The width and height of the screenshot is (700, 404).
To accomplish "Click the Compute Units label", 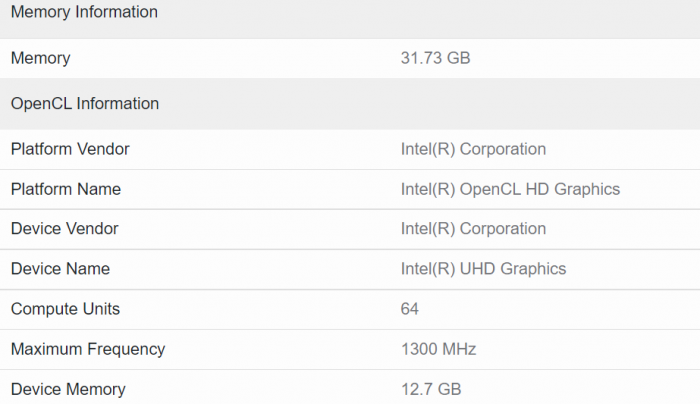I will (65, 309).
